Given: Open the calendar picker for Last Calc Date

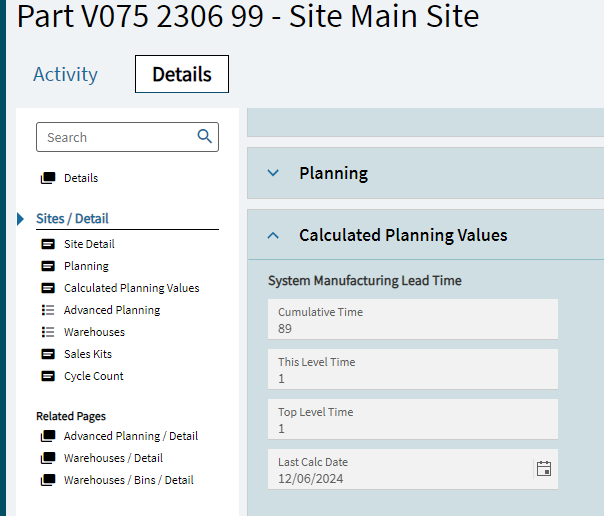Looking at the screenshot, I should click(x=544, y=469).
